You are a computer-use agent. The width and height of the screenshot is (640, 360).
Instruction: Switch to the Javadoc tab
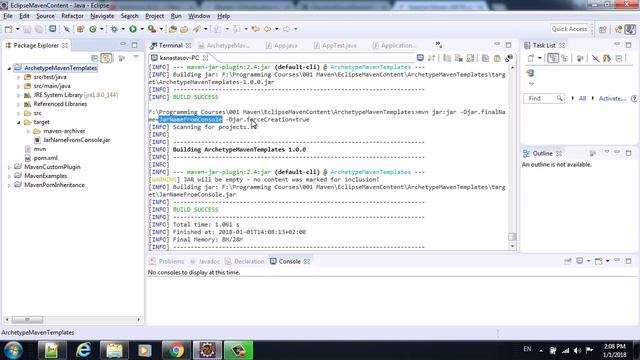(205, 261)
